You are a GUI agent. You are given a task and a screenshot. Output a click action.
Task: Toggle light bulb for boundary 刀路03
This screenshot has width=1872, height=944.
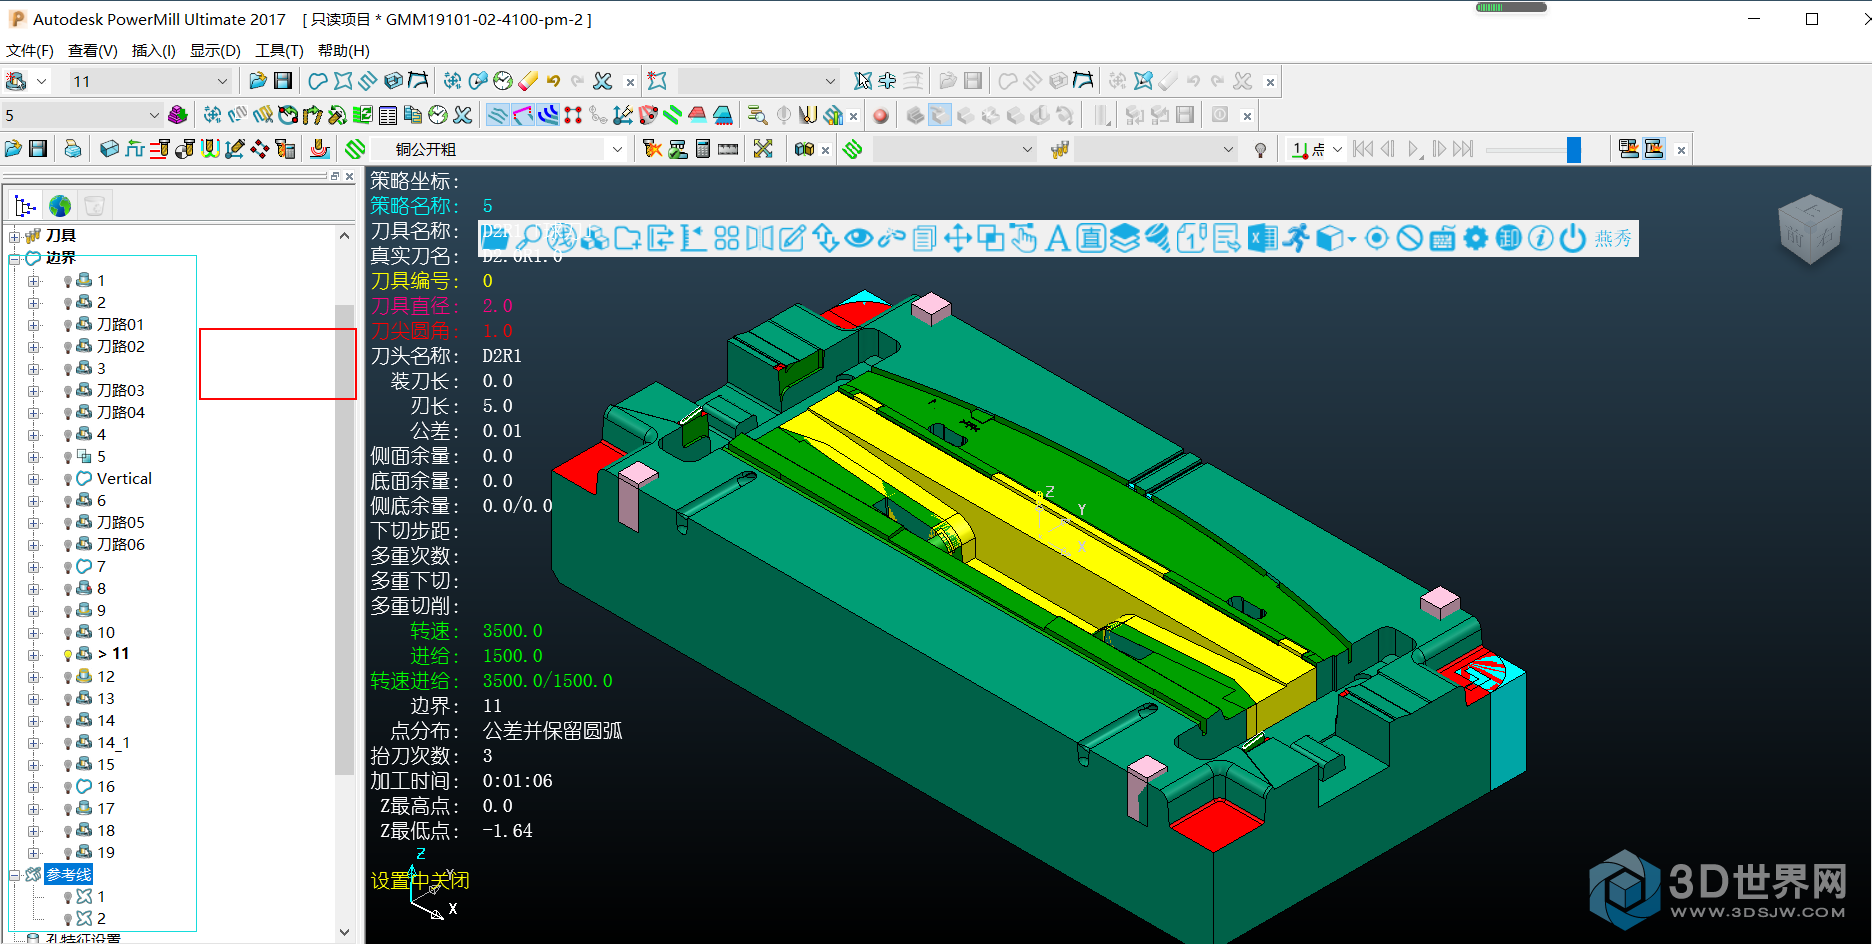[68, 391]
